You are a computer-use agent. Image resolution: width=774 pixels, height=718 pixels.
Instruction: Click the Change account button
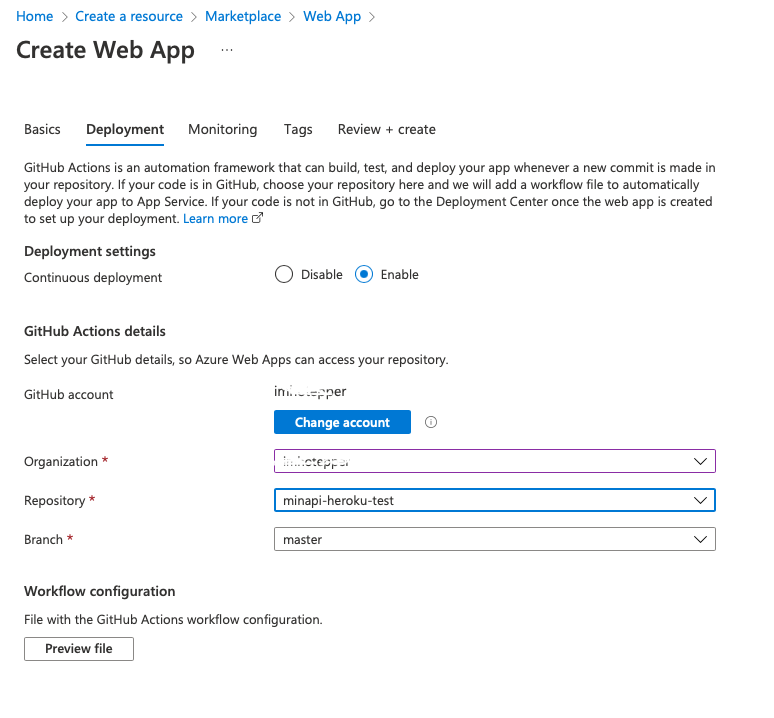click(342, 422)
